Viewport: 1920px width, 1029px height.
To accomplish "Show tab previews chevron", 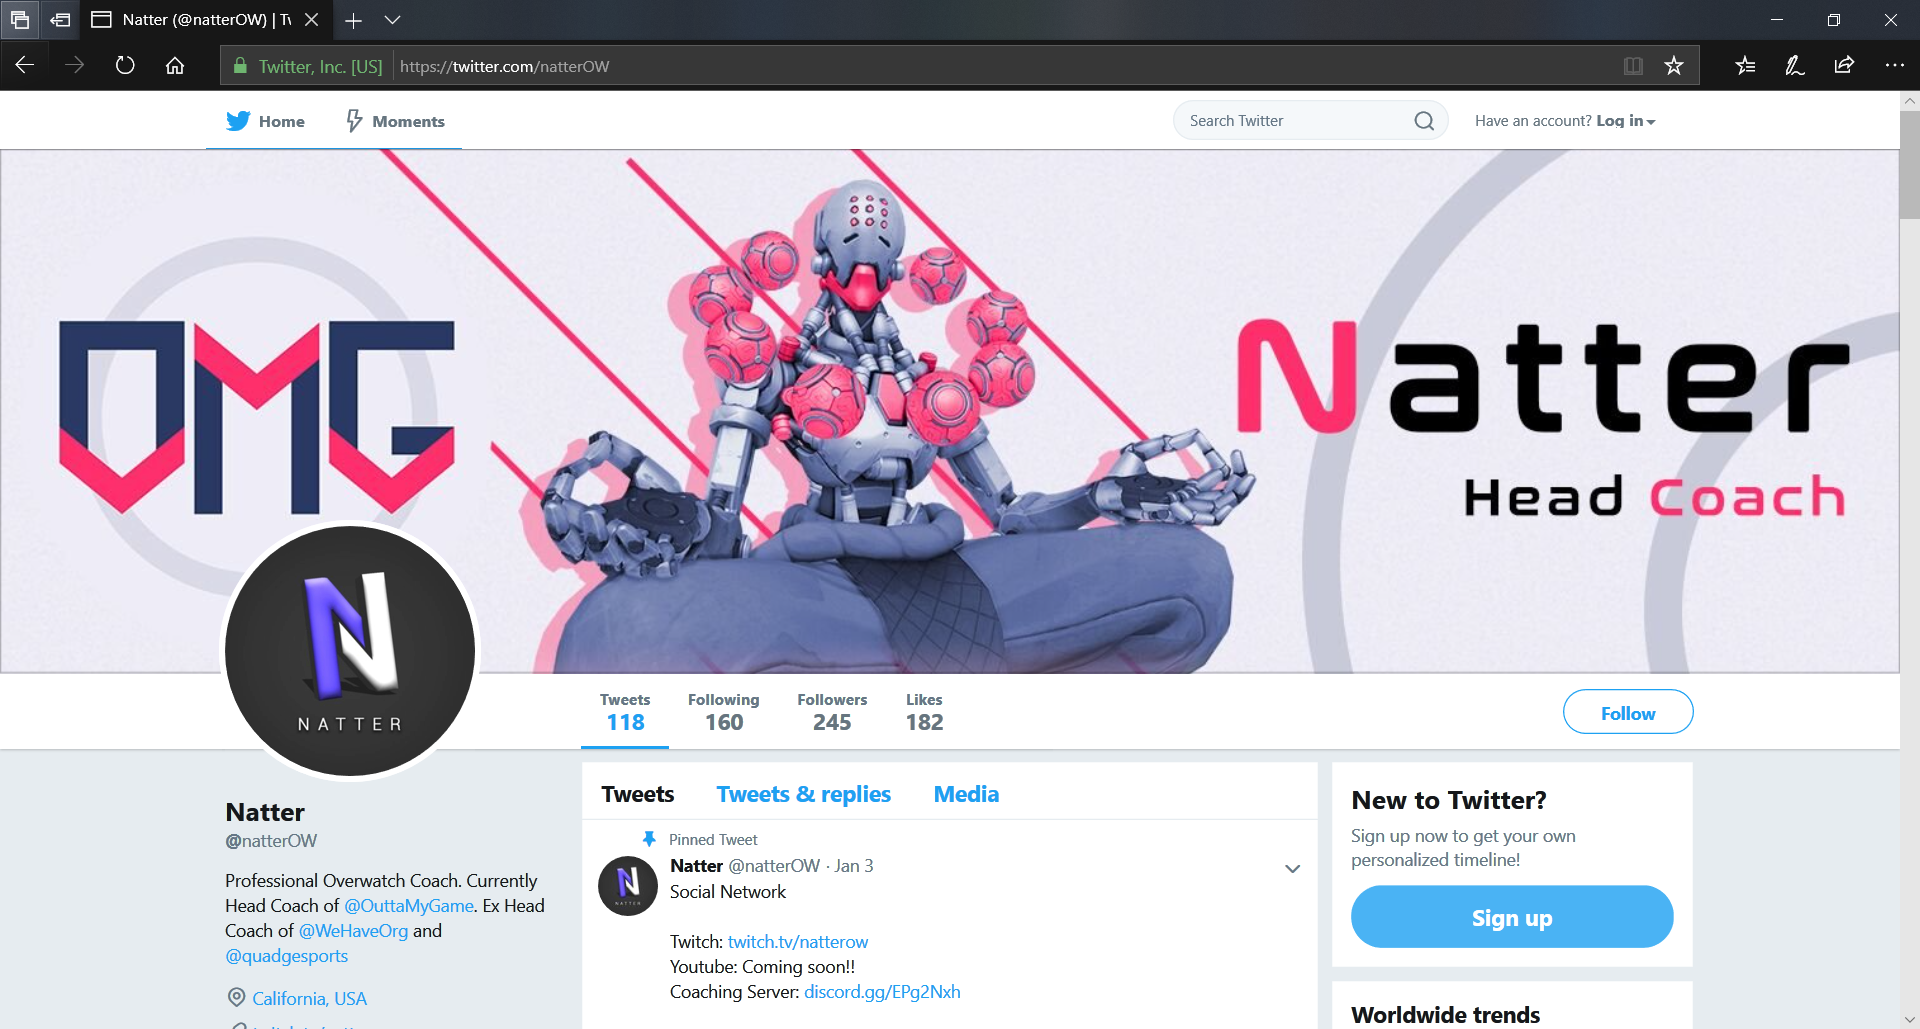I will tap(393, 20).
